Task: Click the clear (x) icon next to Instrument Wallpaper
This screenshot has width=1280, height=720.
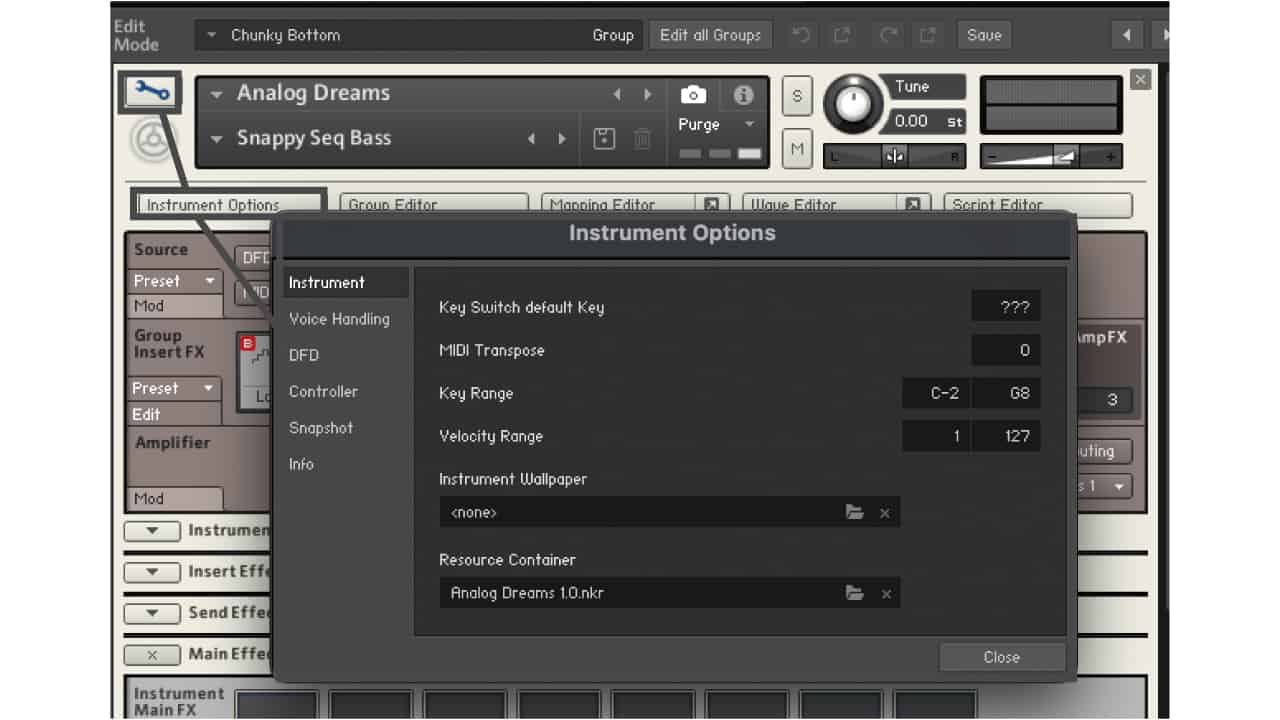Action: click(885, 512)
